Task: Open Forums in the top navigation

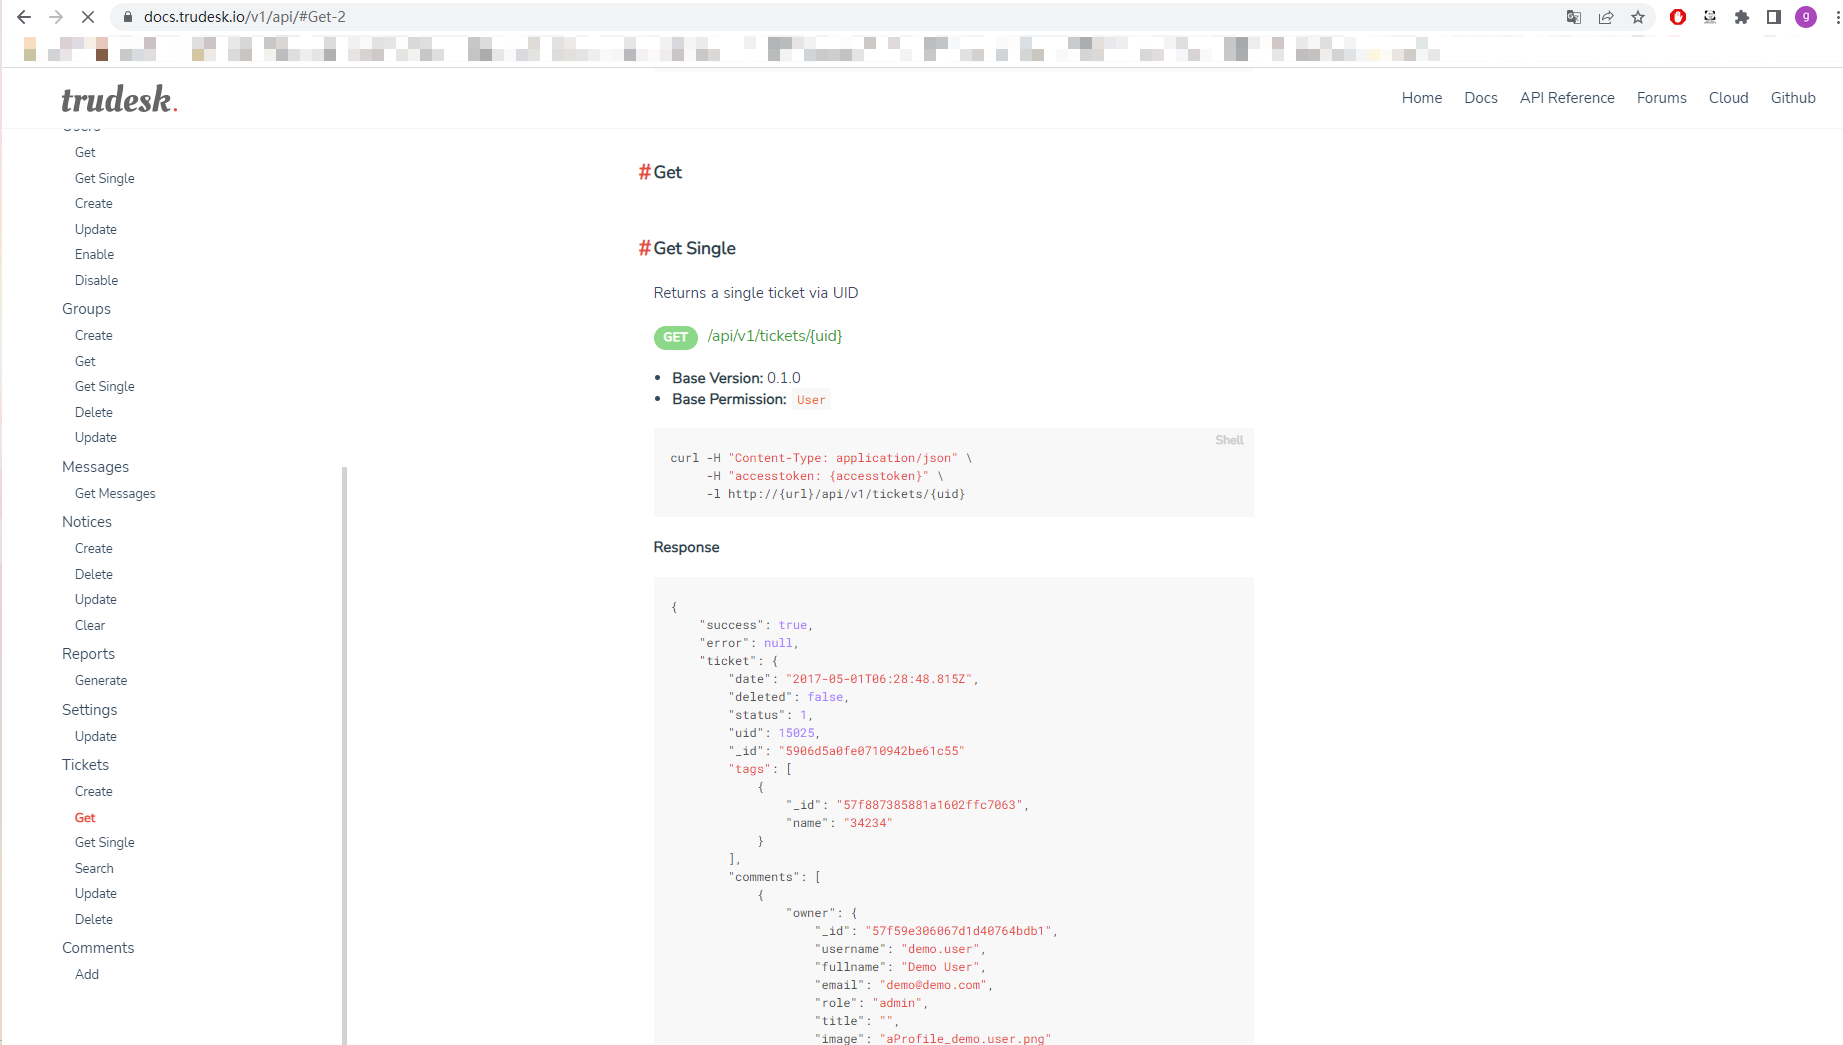Action: 1662,98
